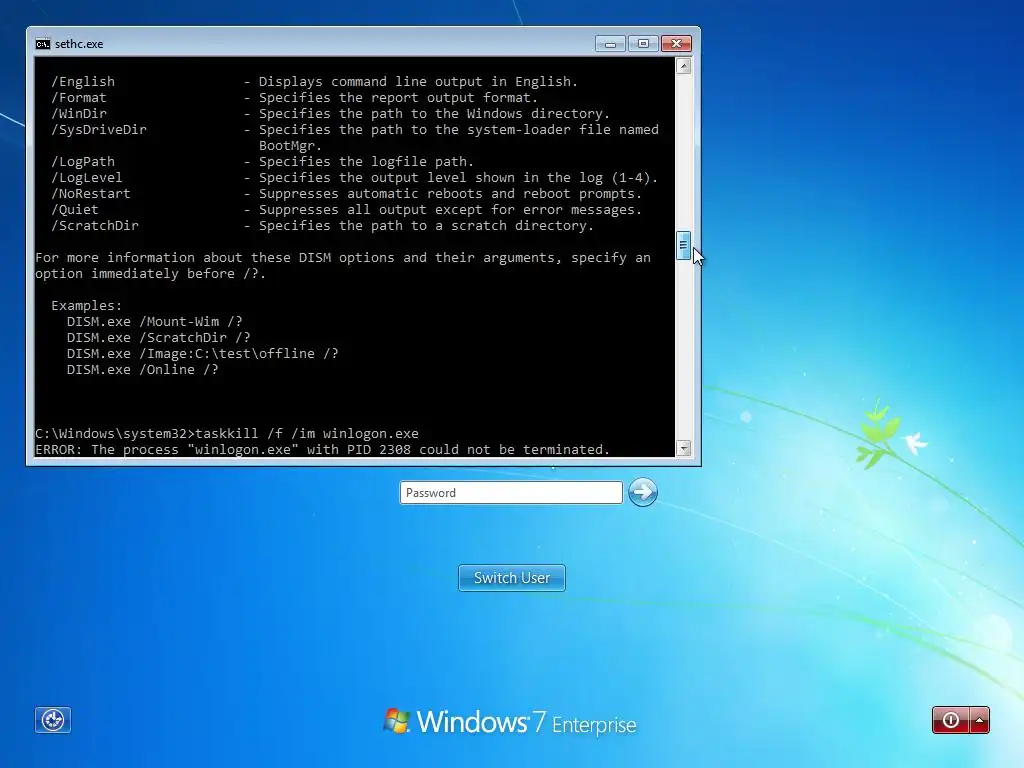
Task: Click the sethc.exe title bar text
Action: tap(79, 44)
